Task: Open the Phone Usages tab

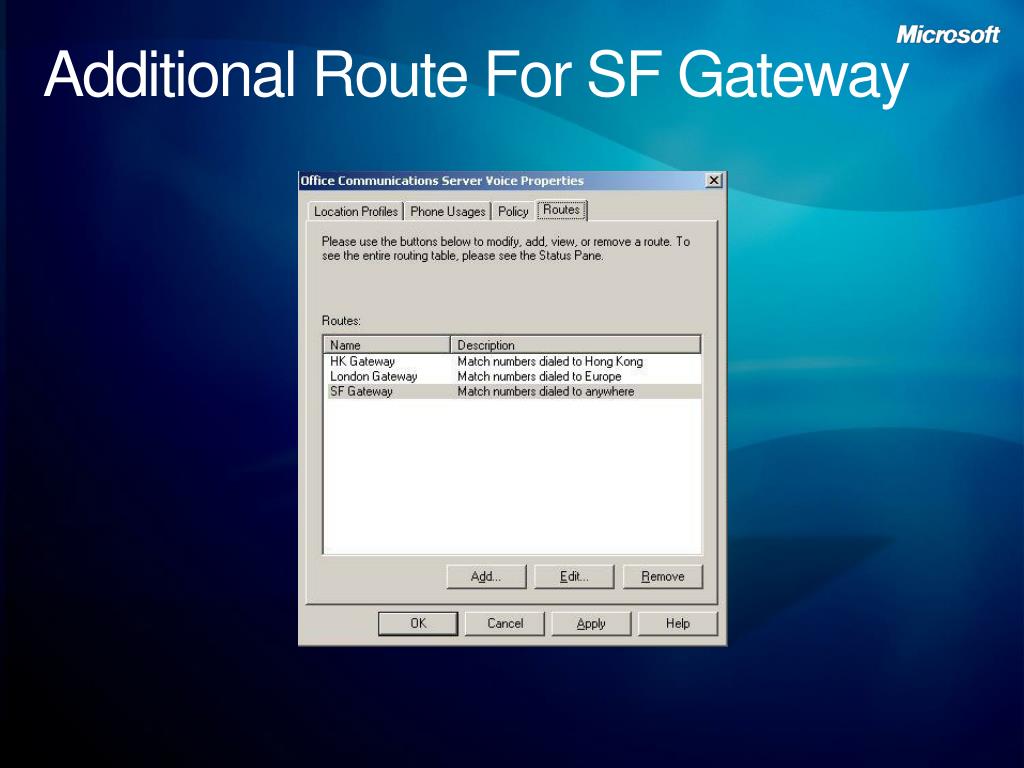Action: (447, 212)
